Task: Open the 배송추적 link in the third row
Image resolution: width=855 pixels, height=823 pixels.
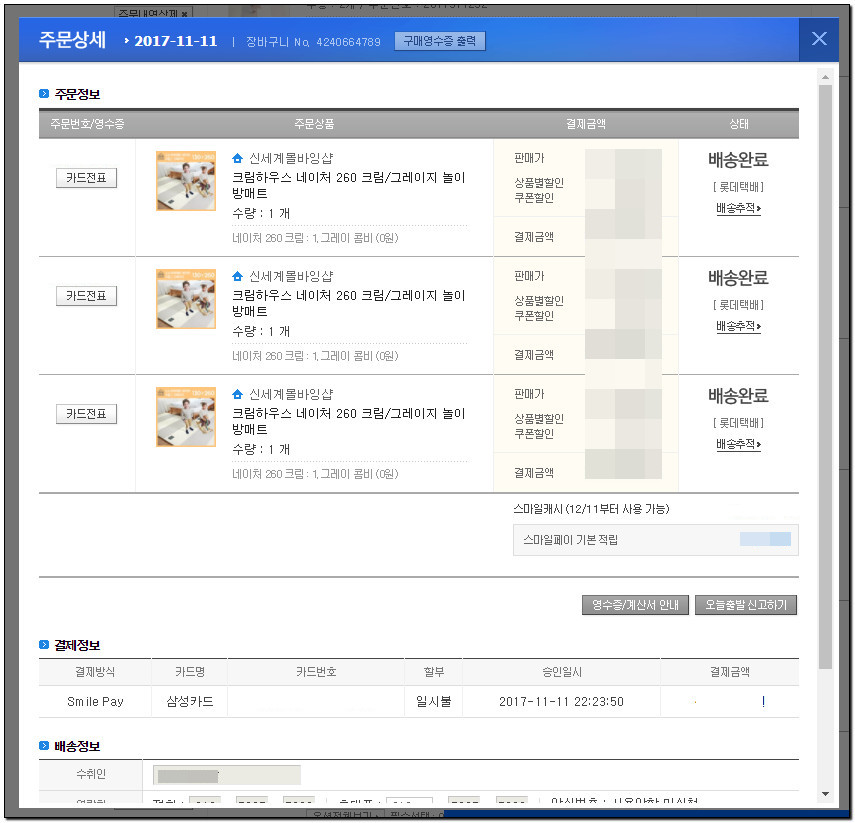Action: click(x=738, y=444)
